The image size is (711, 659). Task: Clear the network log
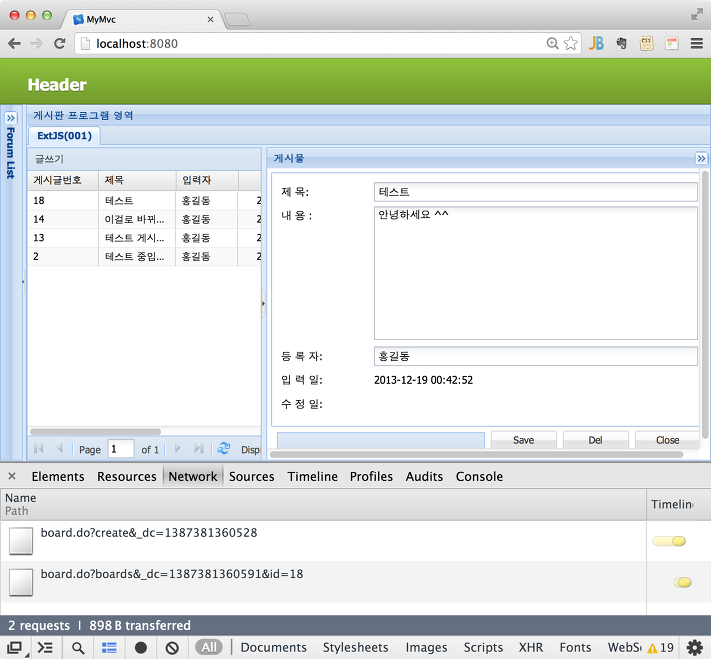coord(172,648)
